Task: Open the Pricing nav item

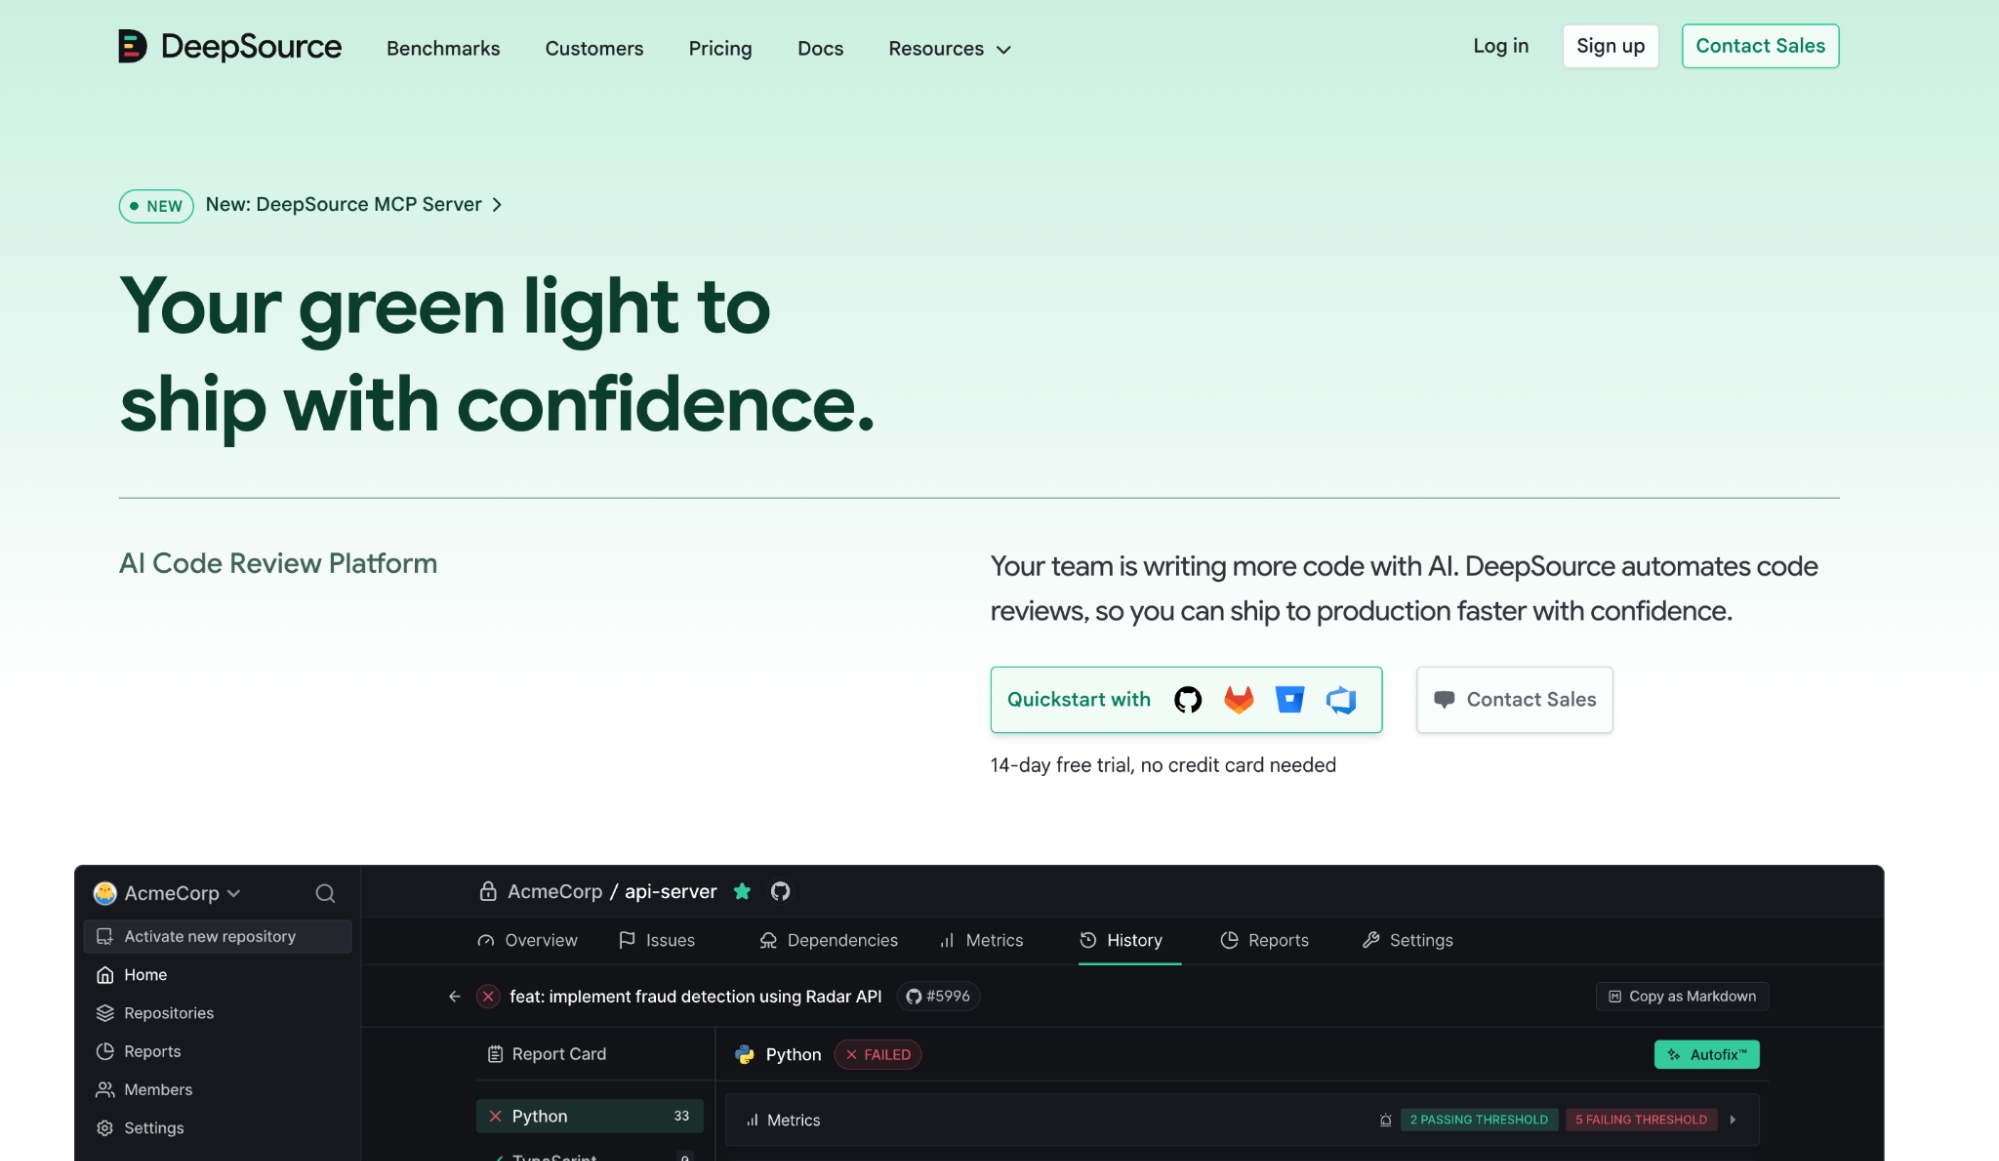Action: (x=720, y=49)
